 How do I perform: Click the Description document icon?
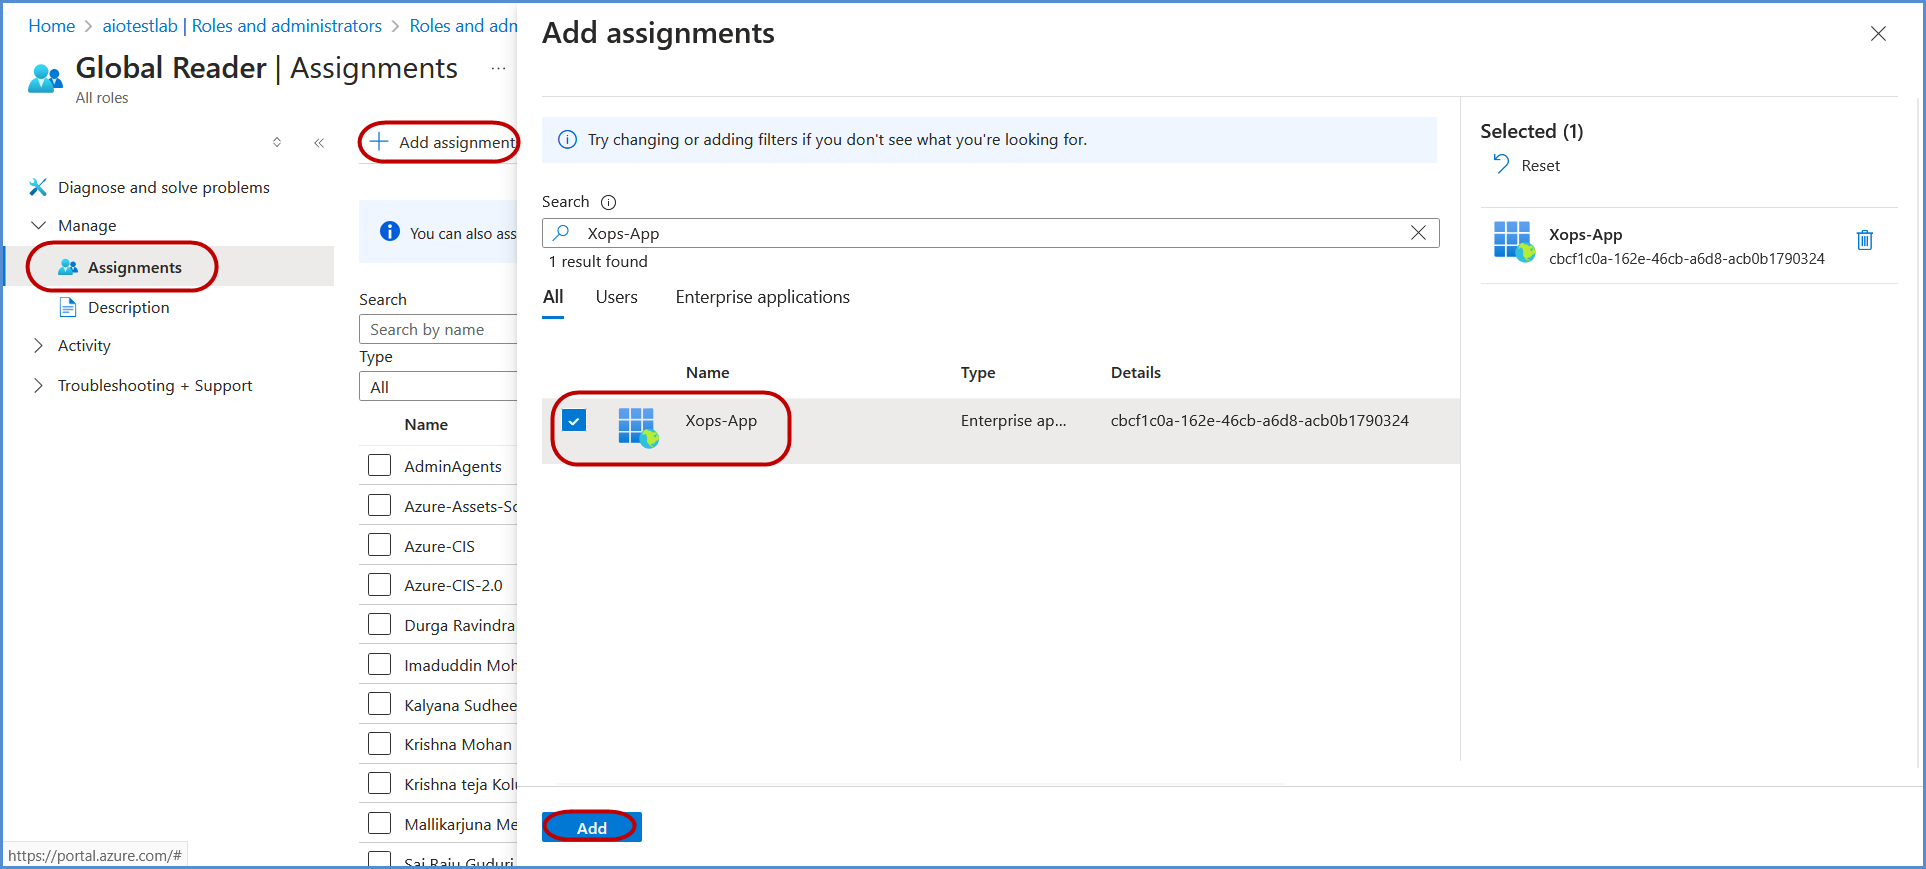pyautogui.click(x=68, y=307)
